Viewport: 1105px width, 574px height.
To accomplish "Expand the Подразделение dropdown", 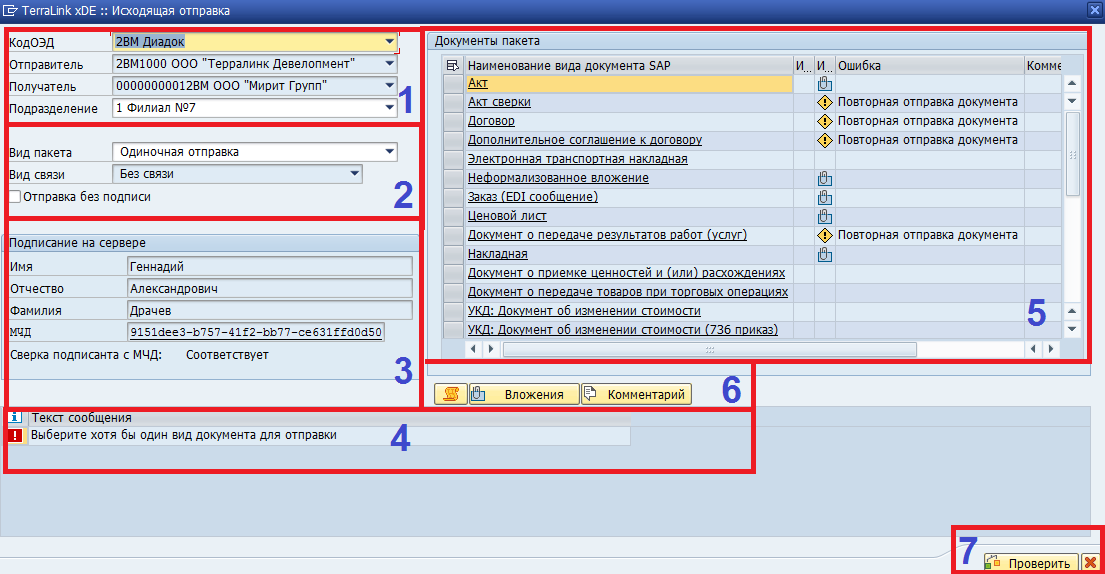I will pyautogui.click(x=389, y=108).
